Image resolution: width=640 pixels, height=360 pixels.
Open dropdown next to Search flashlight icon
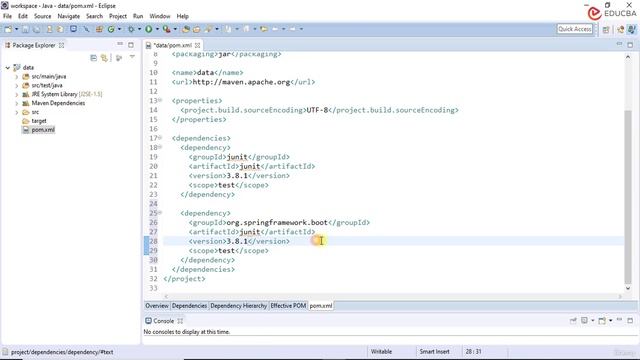217,29
